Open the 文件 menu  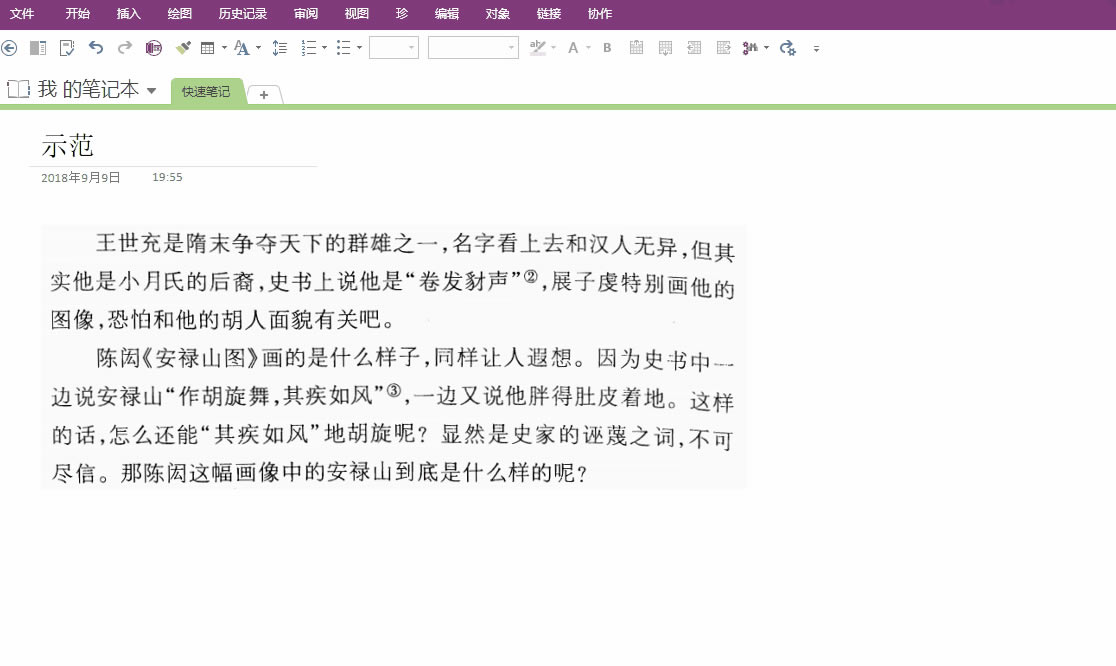(21, 13)
